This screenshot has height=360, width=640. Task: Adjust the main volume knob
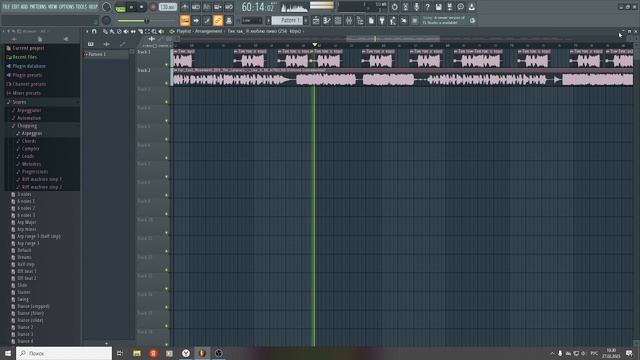(x=107, y=7)
